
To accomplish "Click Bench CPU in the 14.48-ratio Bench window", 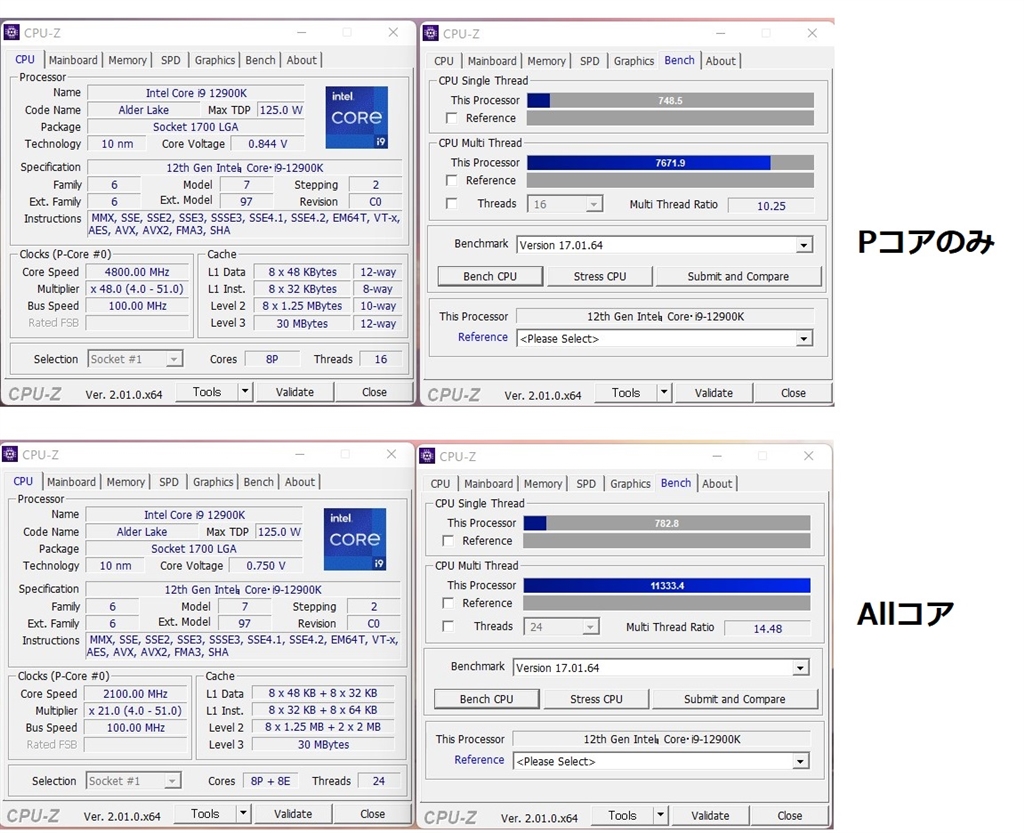I will pyautogui.click(x=487, y=699).
